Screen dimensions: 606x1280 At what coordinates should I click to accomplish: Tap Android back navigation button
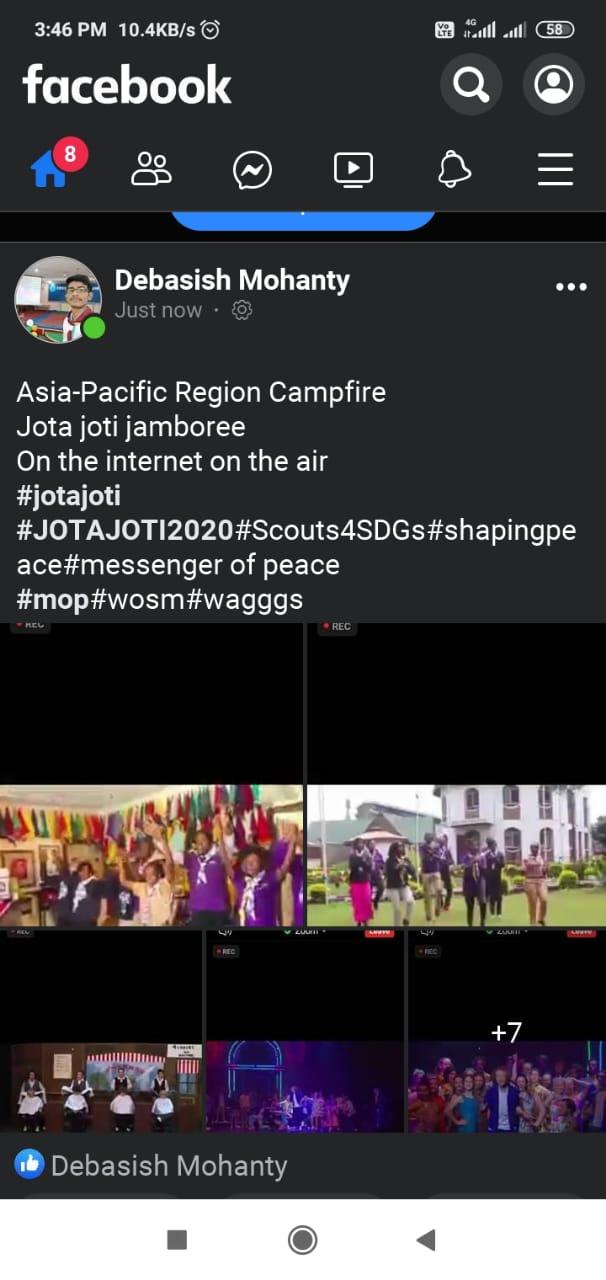click(x=426, y=1241)
